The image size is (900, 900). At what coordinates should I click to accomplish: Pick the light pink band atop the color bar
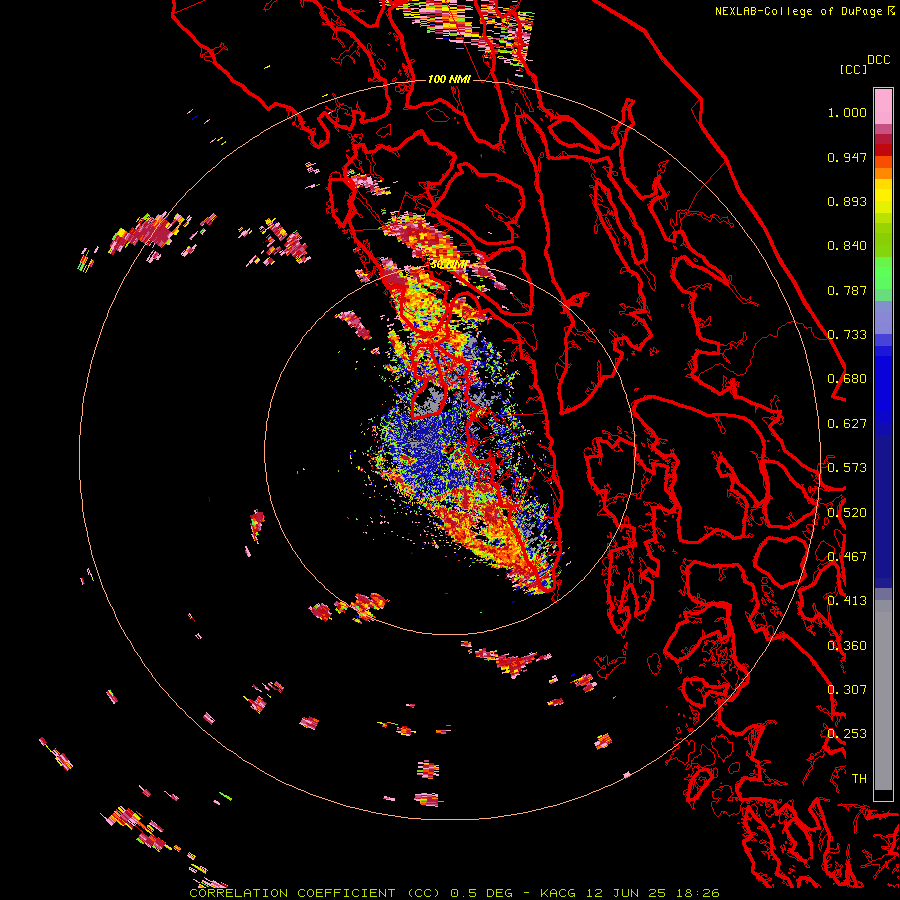click(x=883, y=107)
